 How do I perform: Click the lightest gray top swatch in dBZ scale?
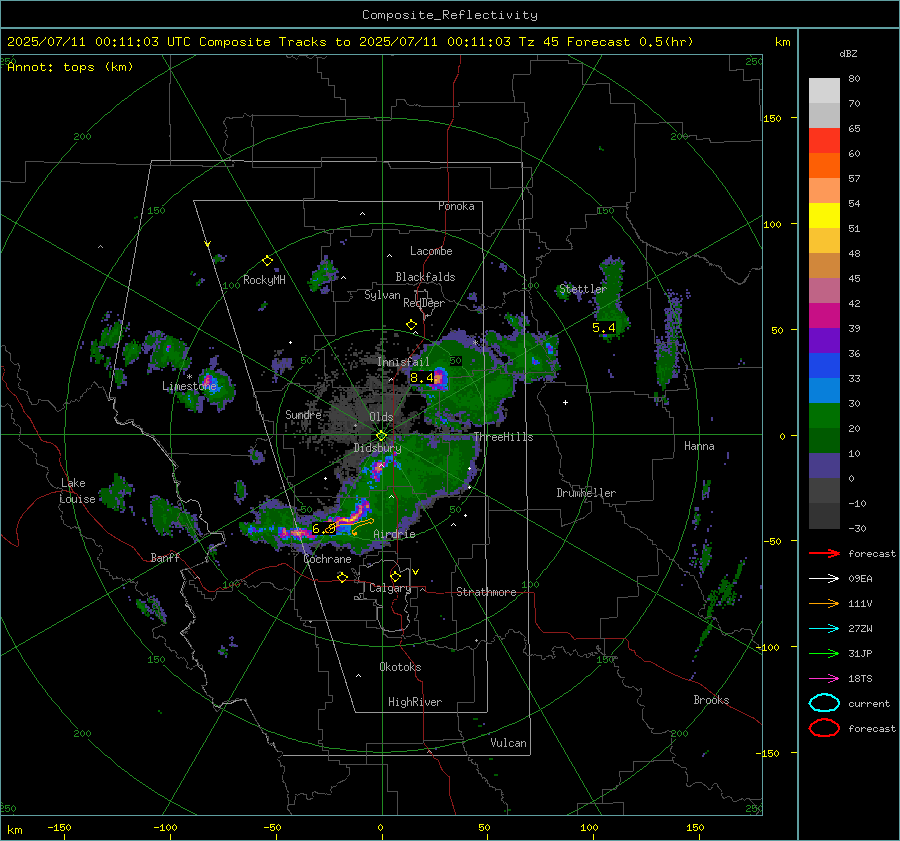pyautogui.click(x=824, y=90)
